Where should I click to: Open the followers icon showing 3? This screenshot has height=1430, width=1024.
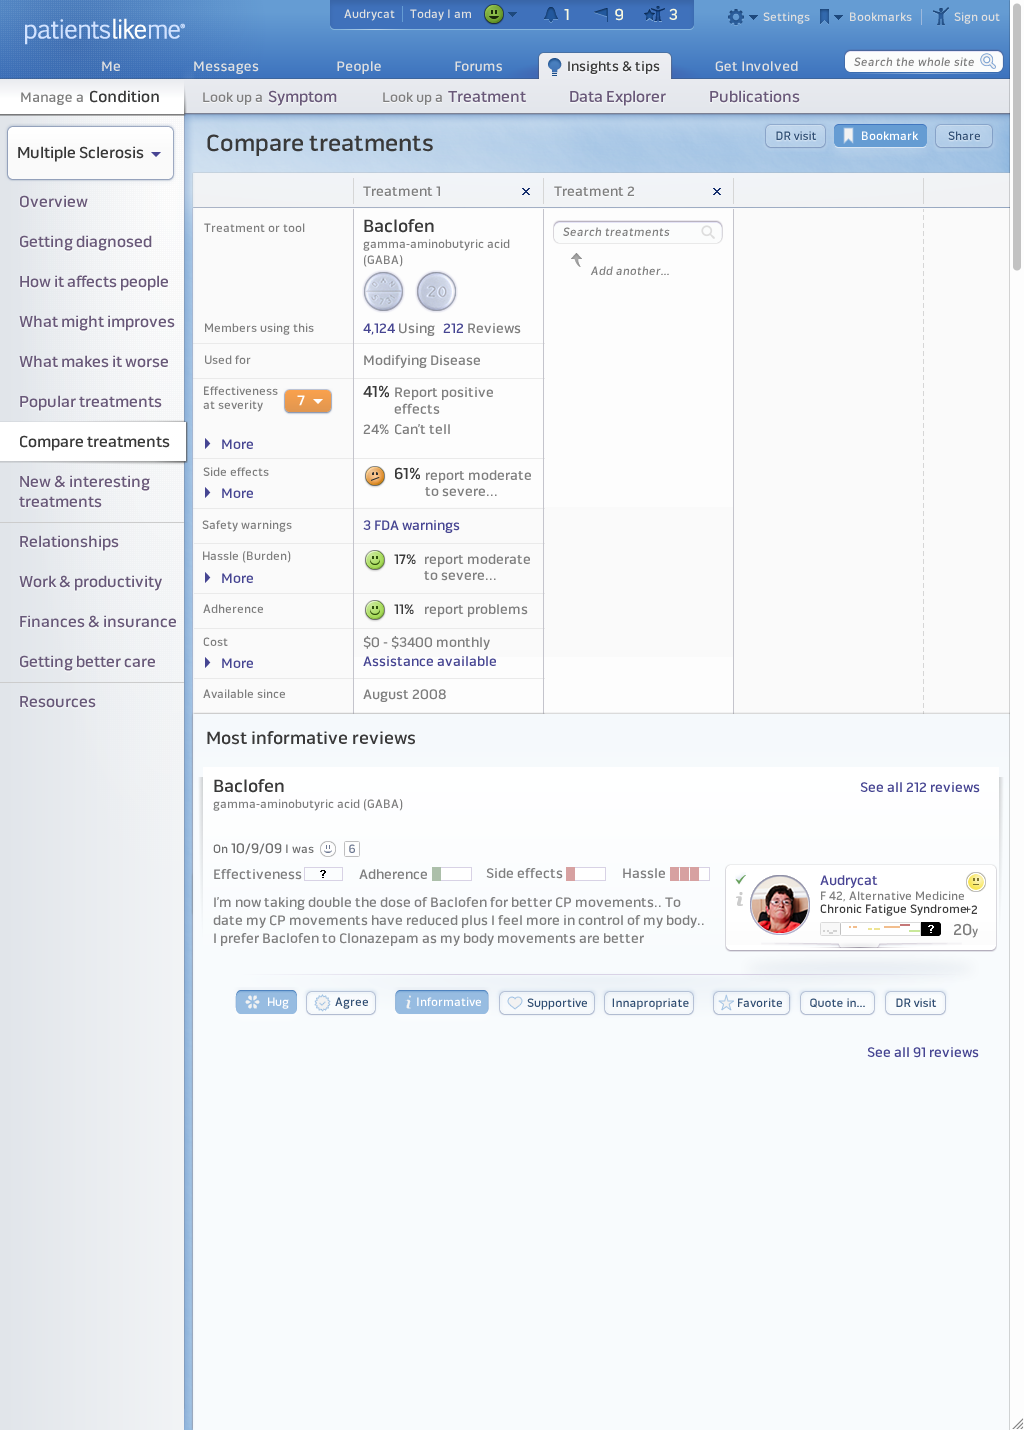[x=654, y=14]
